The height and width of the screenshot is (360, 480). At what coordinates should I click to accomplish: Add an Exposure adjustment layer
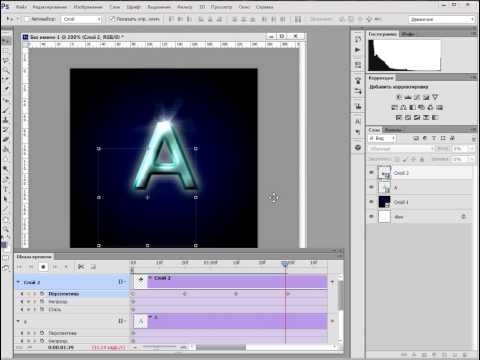pyautogui.click(x=426, y=97)
